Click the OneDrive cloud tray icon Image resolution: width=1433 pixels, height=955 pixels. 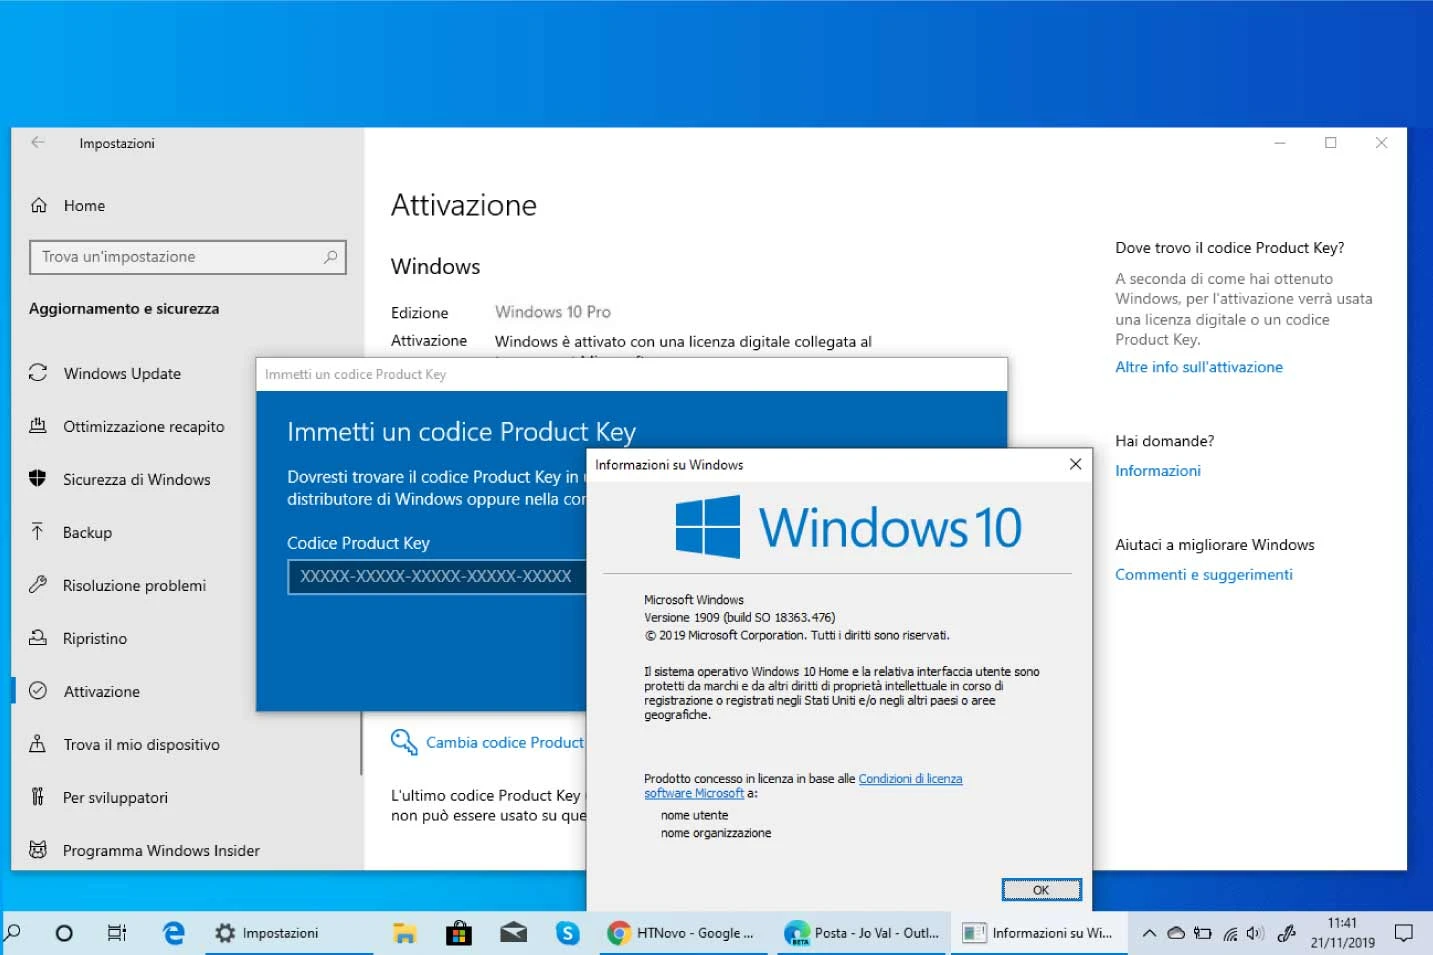(x=1176, y=933)
